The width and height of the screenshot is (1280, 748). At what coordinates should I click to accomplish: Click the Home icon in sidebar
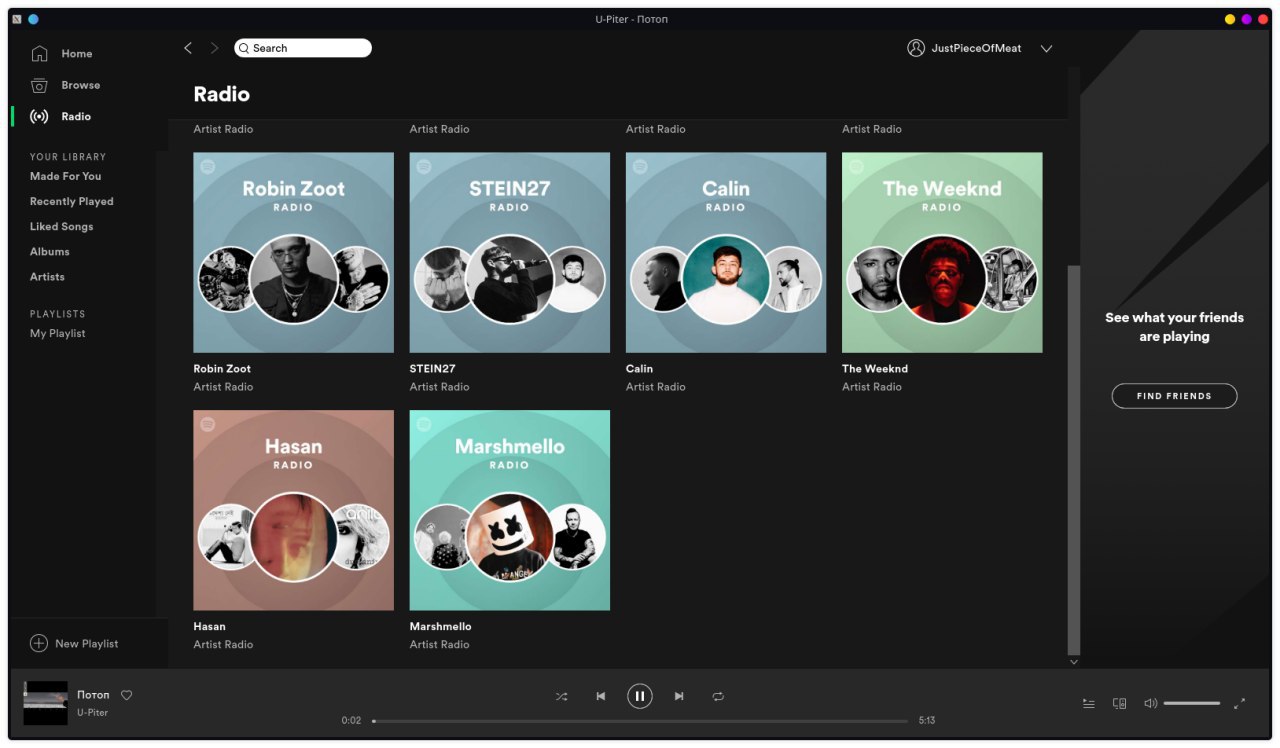39,54
